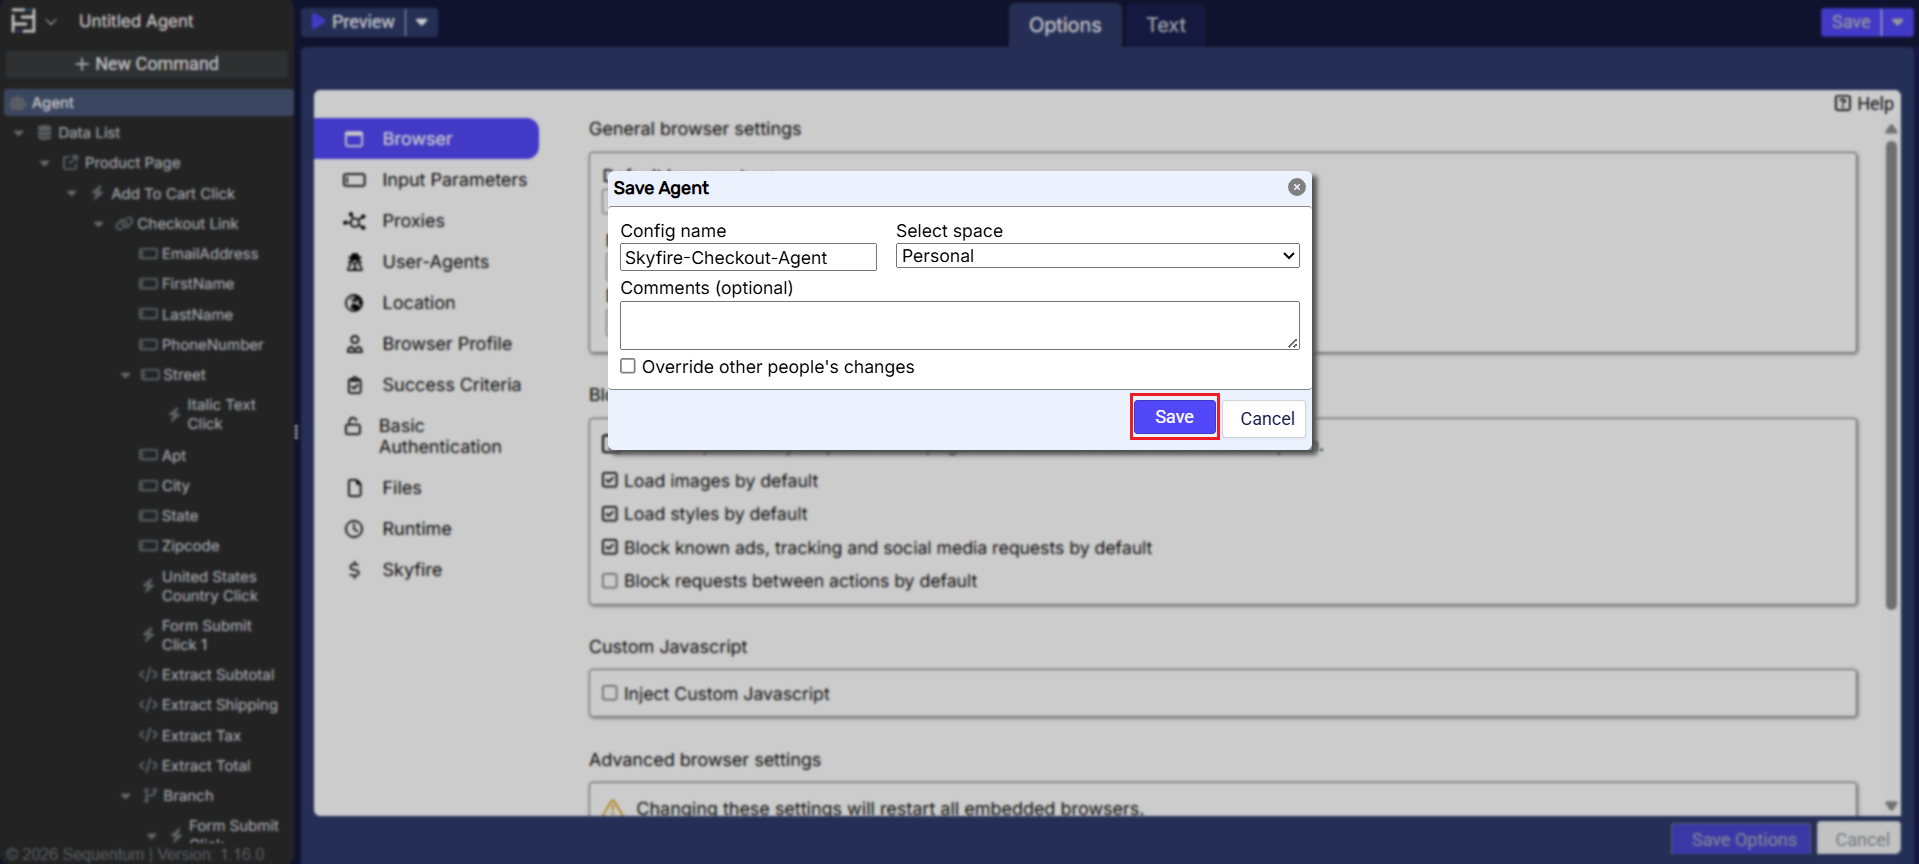Image resolution: width=1919 pixels, height=864 pixels.
Task: Switch to the Text tab
Action: click(x=1165, y=25)
